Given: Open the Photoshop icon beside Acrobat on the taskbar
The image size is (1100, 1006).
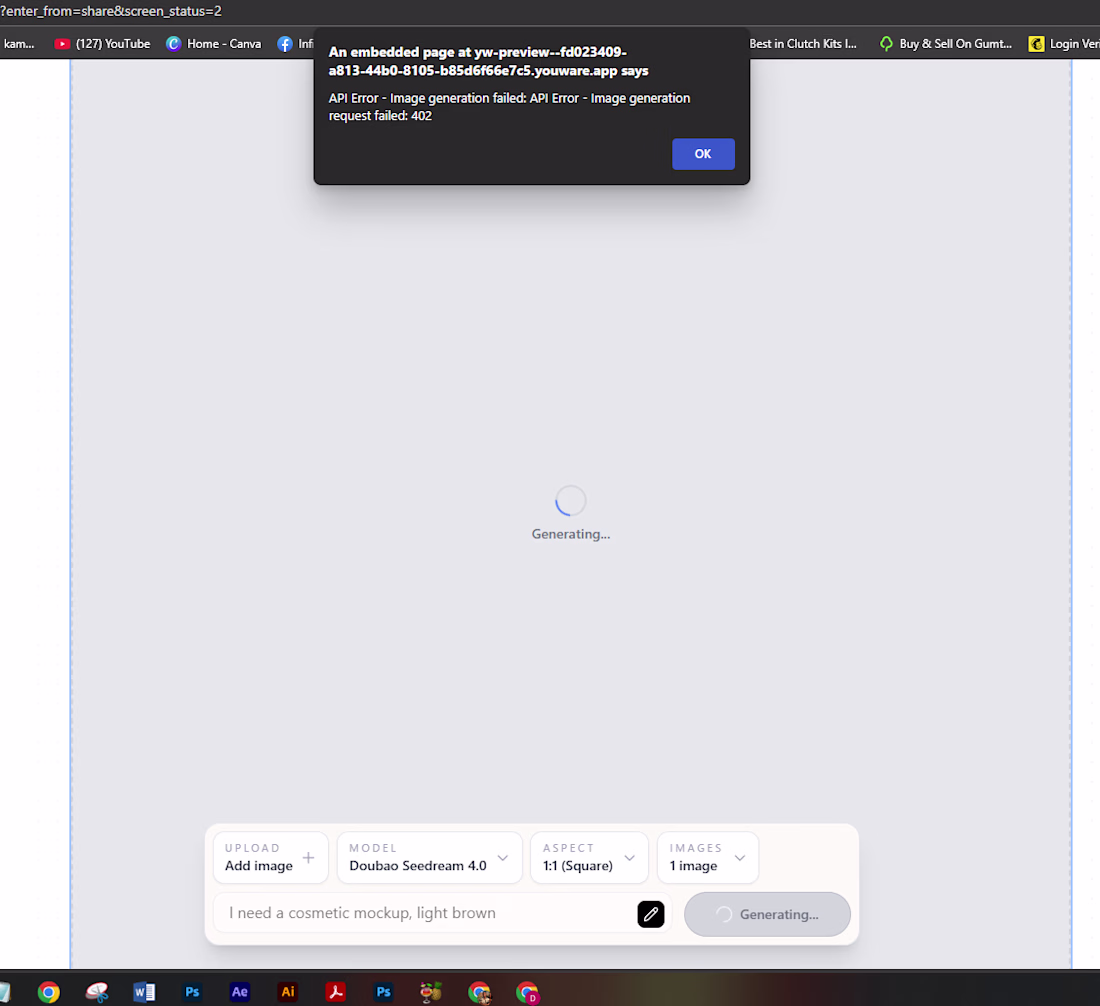Looking at the screenshot, I should pyautogui.click(x=383, y=992).
